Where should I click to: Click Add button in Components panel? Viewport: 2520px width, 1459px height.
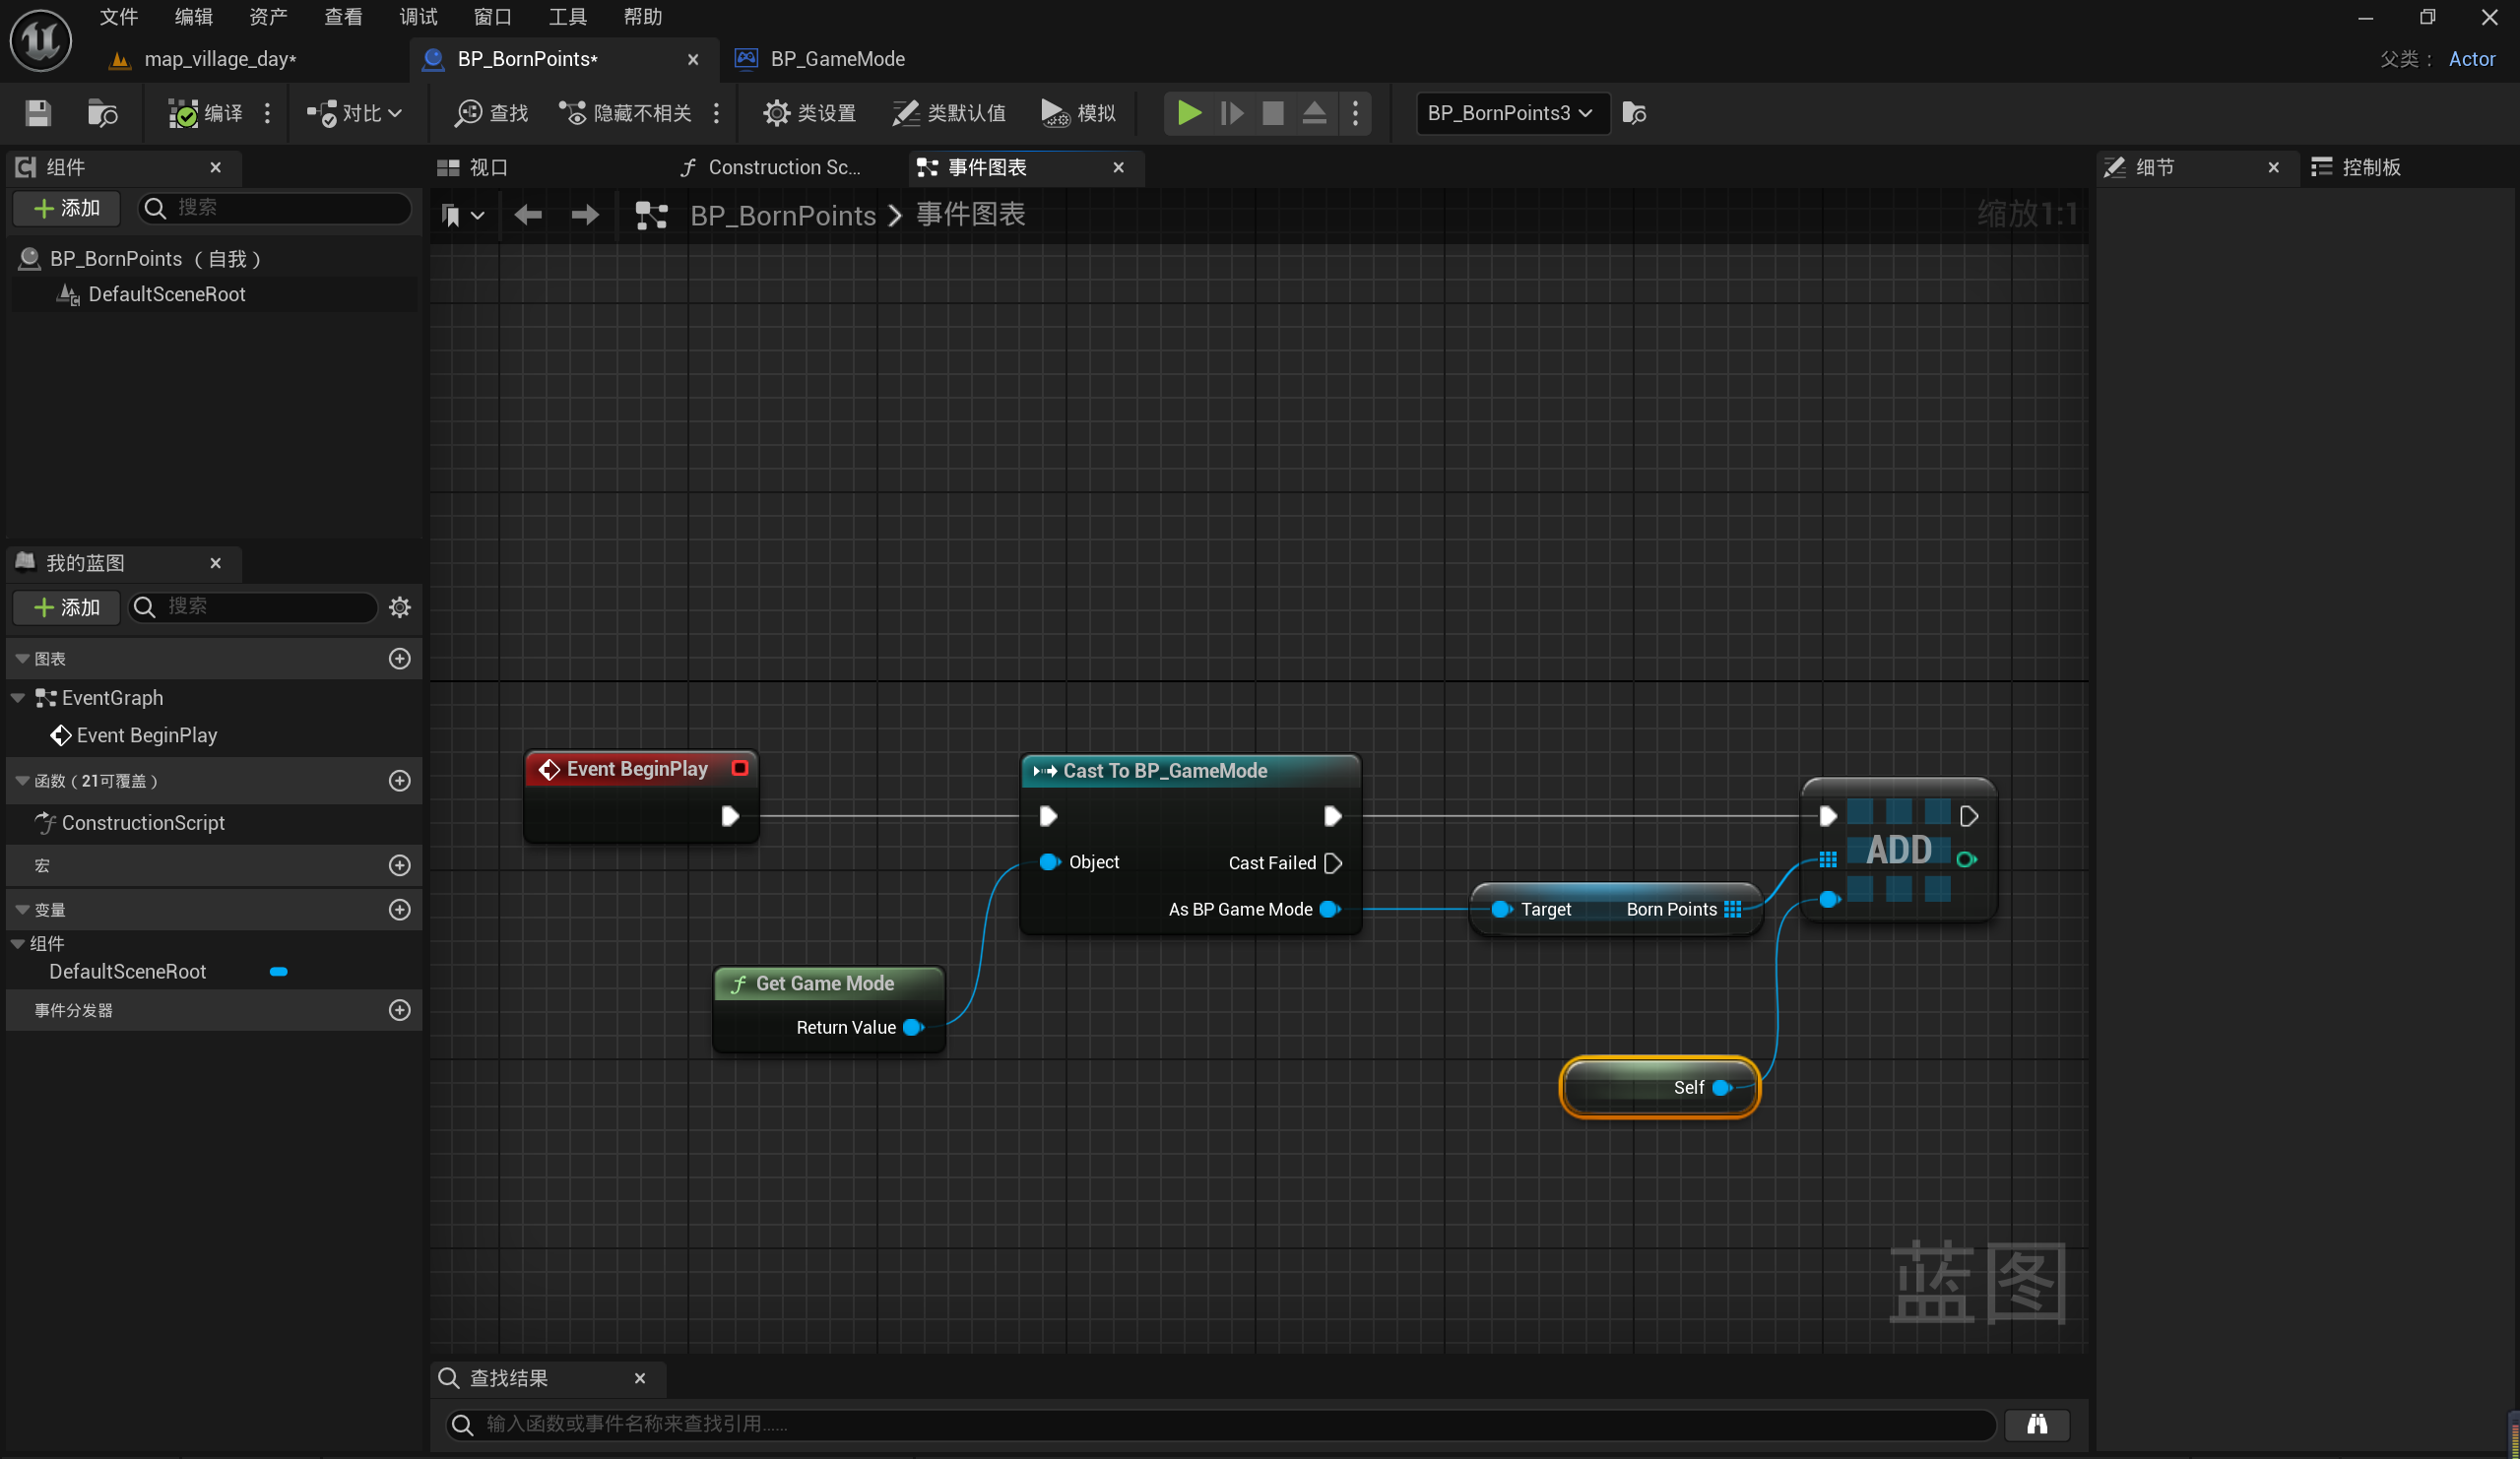click(67, 208)
